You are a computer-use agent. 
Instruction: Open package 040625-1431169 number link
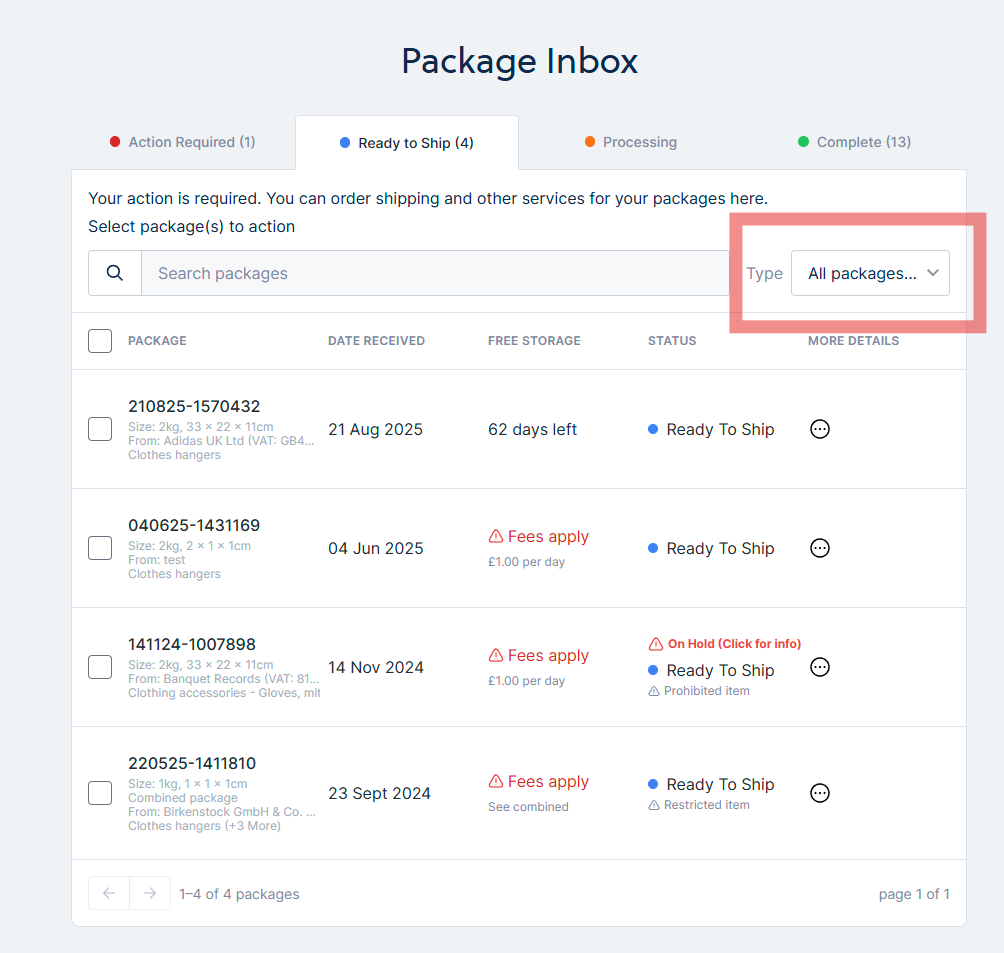tap(194, 525)
